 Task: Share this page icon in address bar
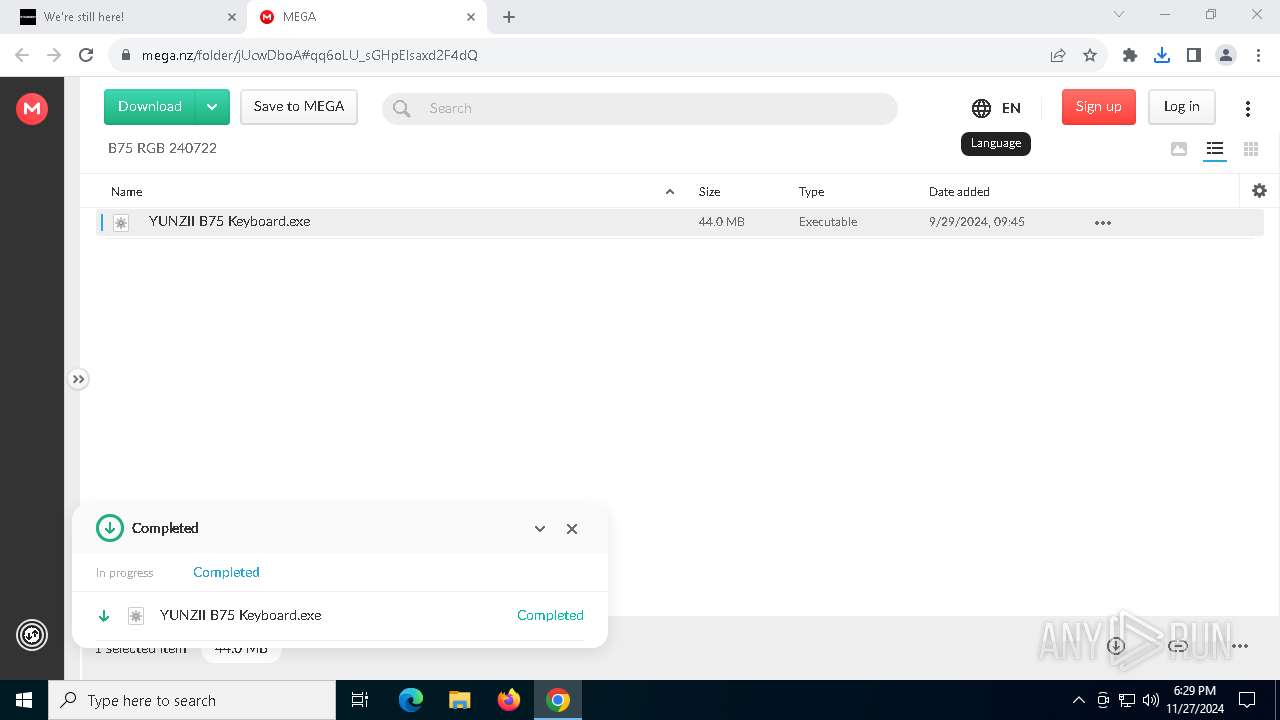[1058, 55]
